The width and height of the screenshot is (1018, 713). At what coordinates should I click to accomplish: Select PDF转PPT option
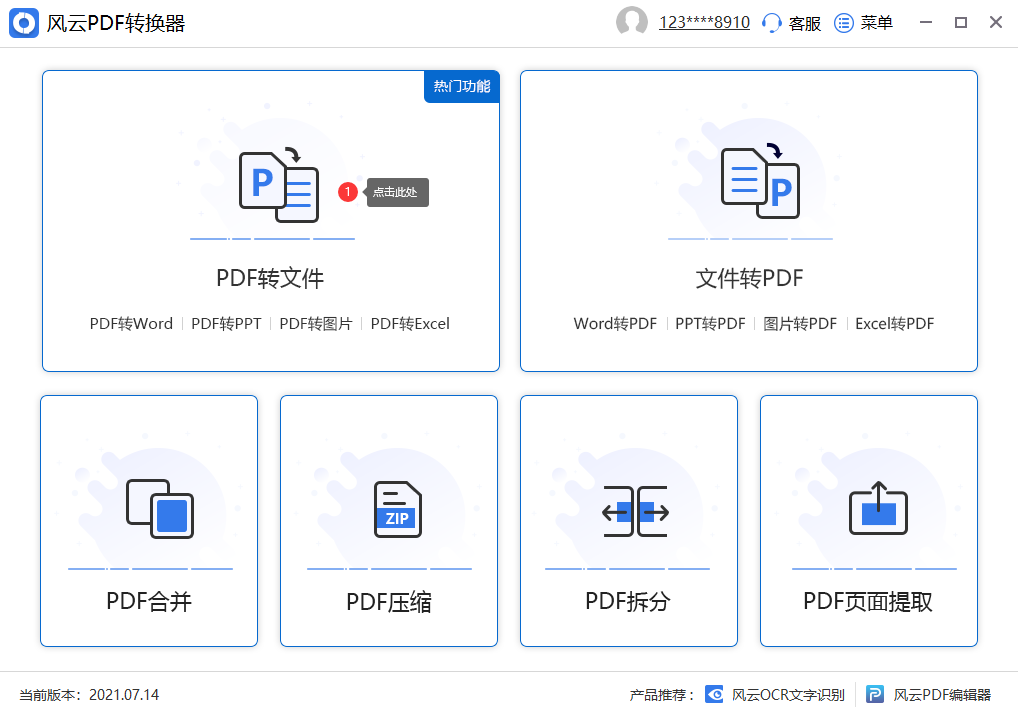tap(225, 324)
